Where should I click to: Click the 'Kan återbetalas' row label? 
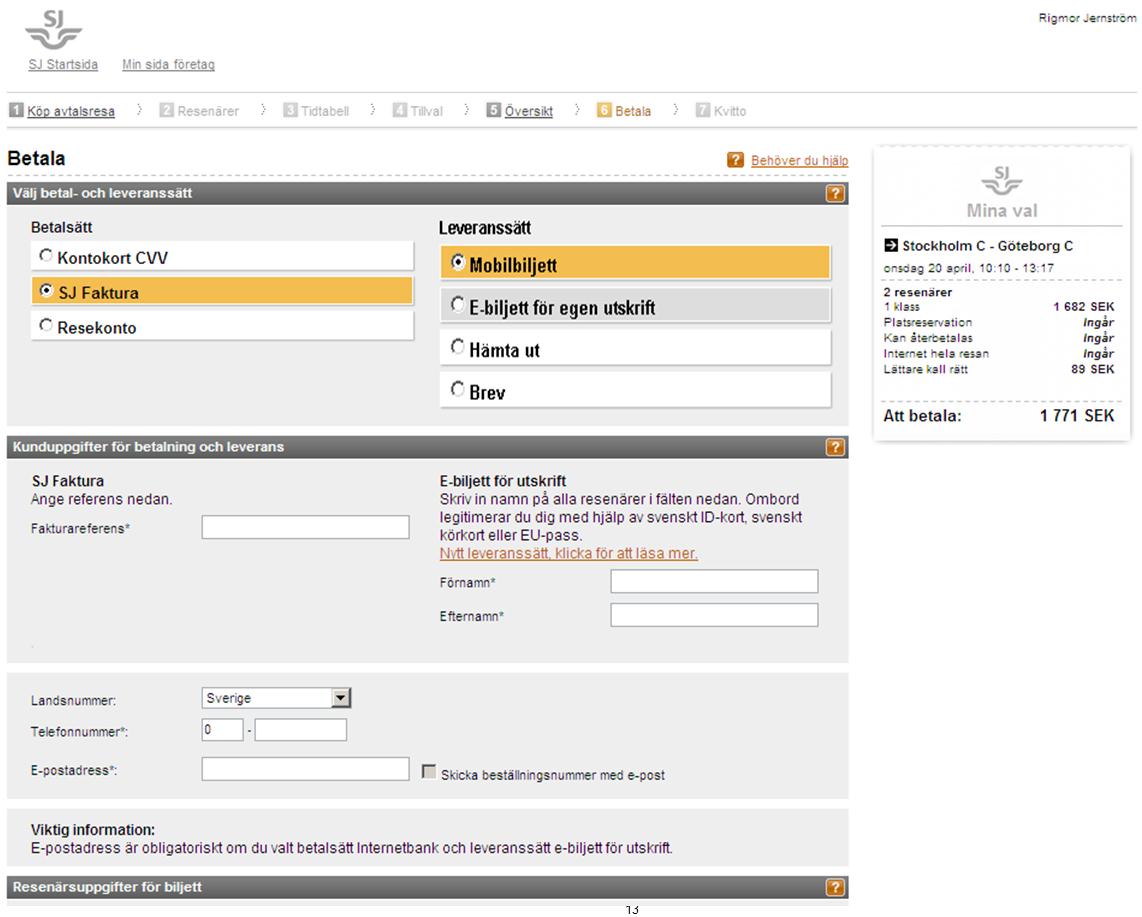pos(928,338)
